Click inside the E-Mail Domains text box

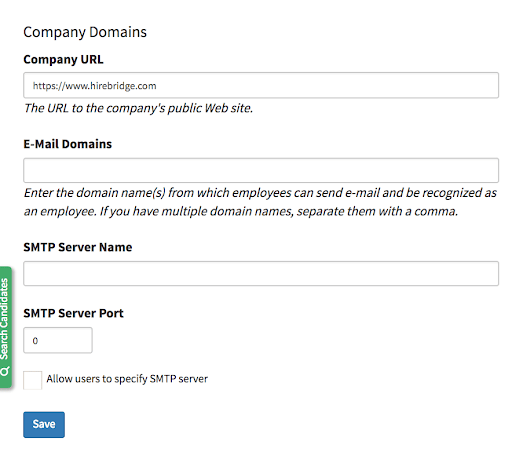point(261,170)
